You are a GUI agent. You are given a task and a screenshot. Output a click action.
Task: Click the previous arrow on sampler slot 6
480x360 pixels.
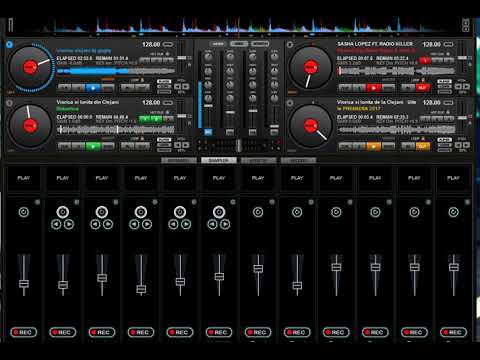point(213,225)
